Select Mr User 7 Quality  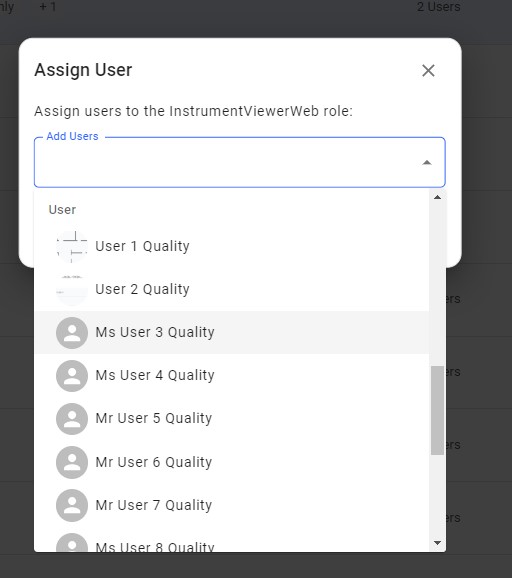click(x=231, y=505)
